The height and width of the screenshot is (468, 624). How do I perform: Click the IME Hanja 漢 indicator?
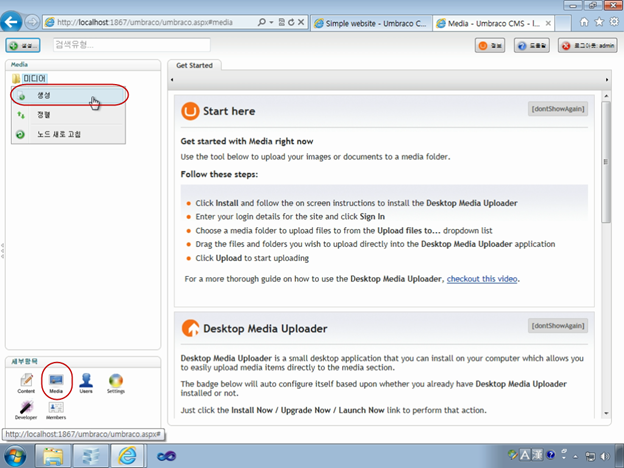537,454
